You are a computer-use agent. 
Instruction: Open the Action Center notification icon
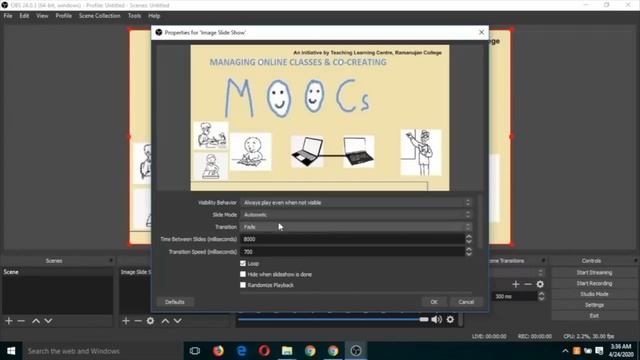pyautogui.click(x=599, y=351)
